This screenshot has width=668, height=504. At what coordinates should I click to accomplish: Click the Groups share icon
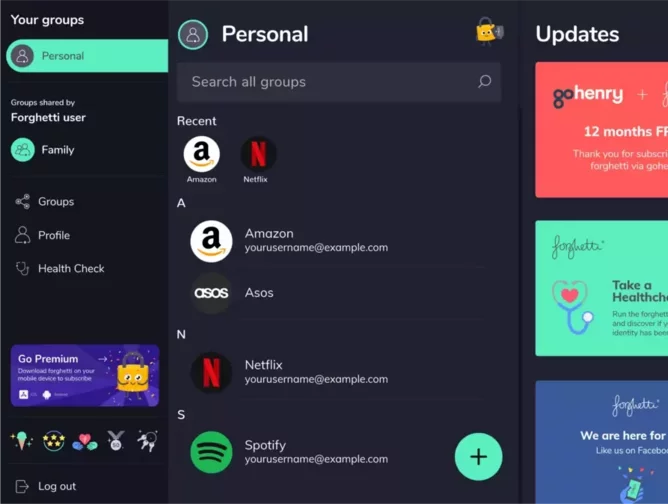pos(23,202)
